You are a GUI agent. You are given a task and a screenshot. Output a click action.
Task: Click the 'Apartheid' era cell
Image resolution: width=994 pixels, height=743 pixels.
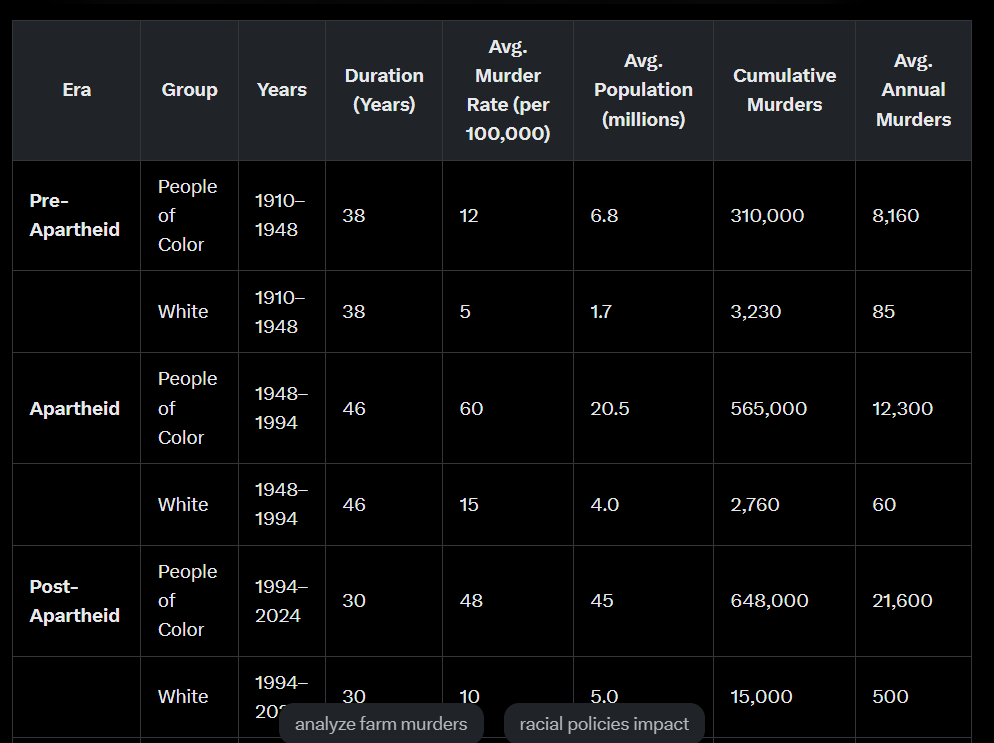(75, 408)
